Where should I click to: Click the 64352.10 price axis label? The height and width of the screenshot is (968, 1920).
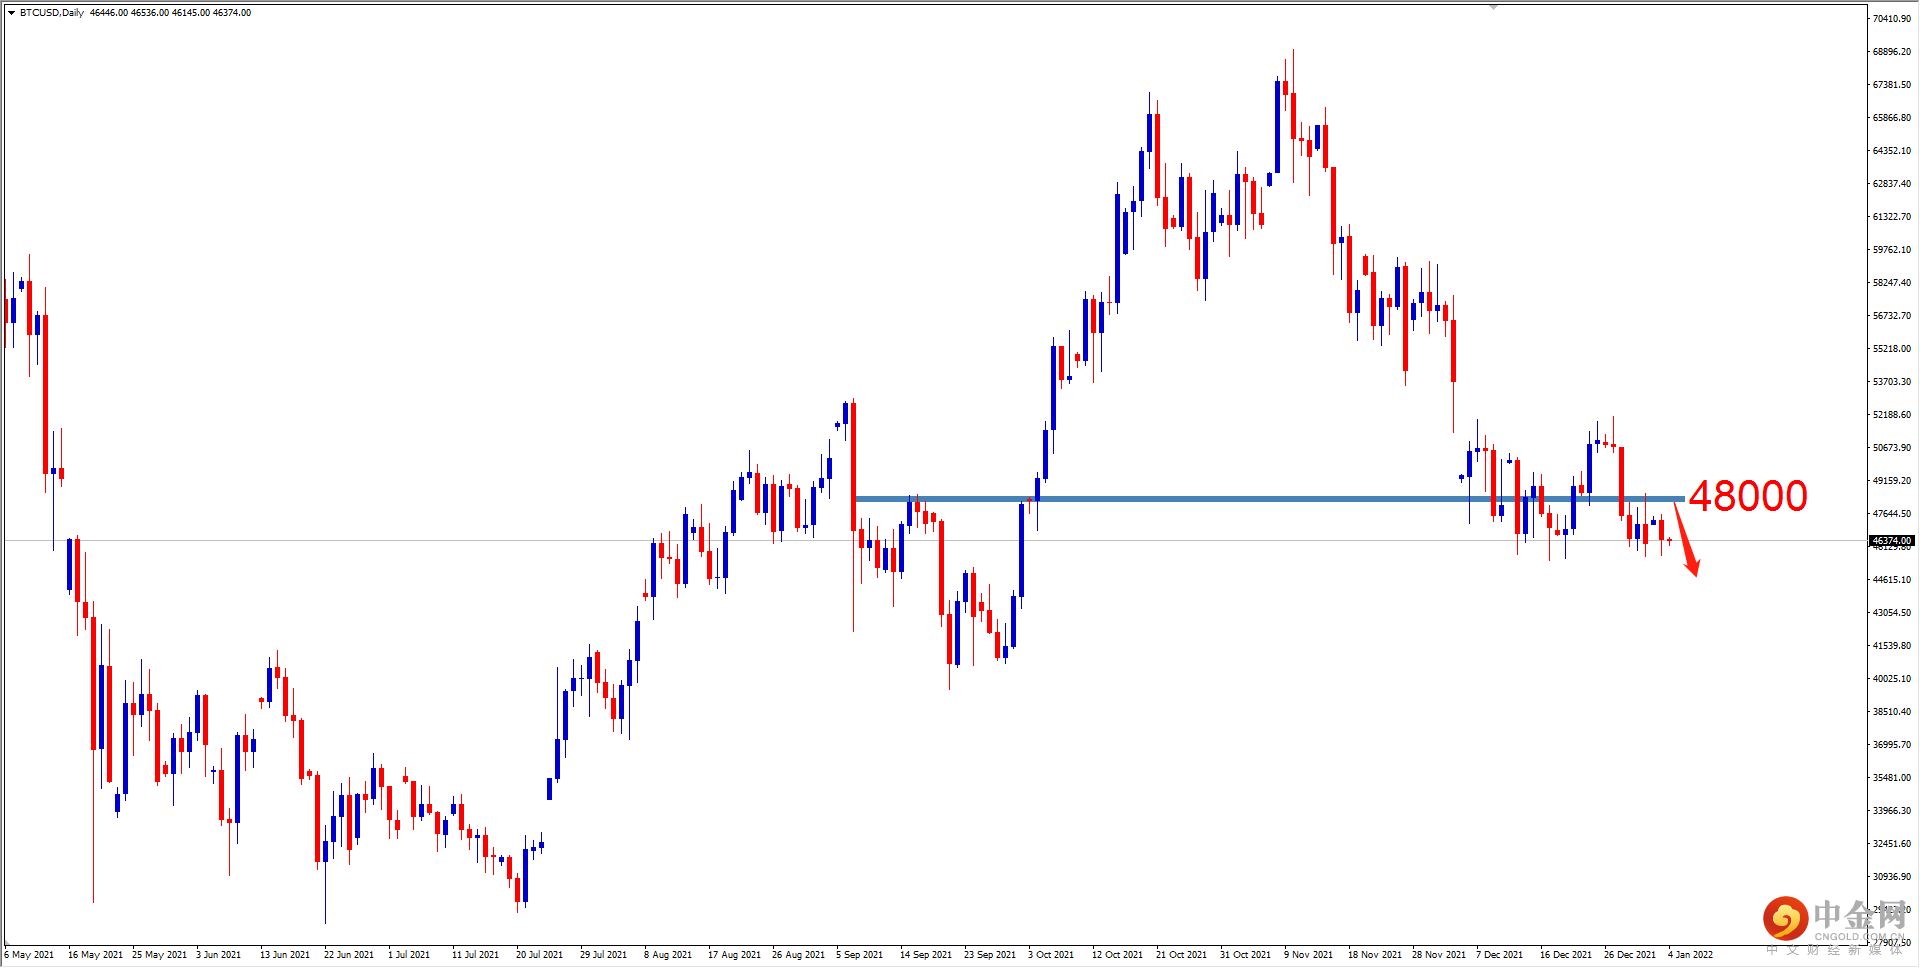pyautogui.click(x=1892, y=151)
